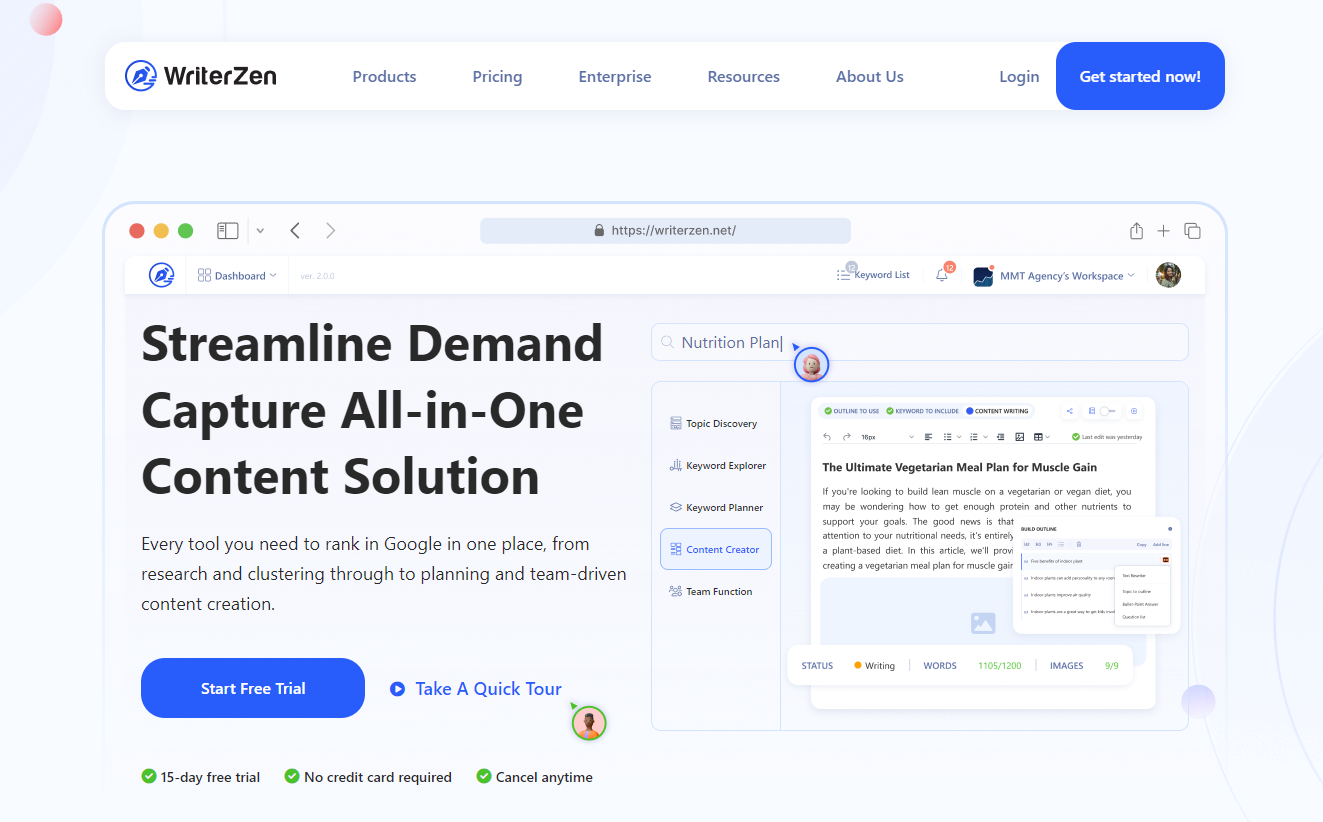1323x822 pixels.
Task: Click the 9/9 images count
Action: [1111, 665]
